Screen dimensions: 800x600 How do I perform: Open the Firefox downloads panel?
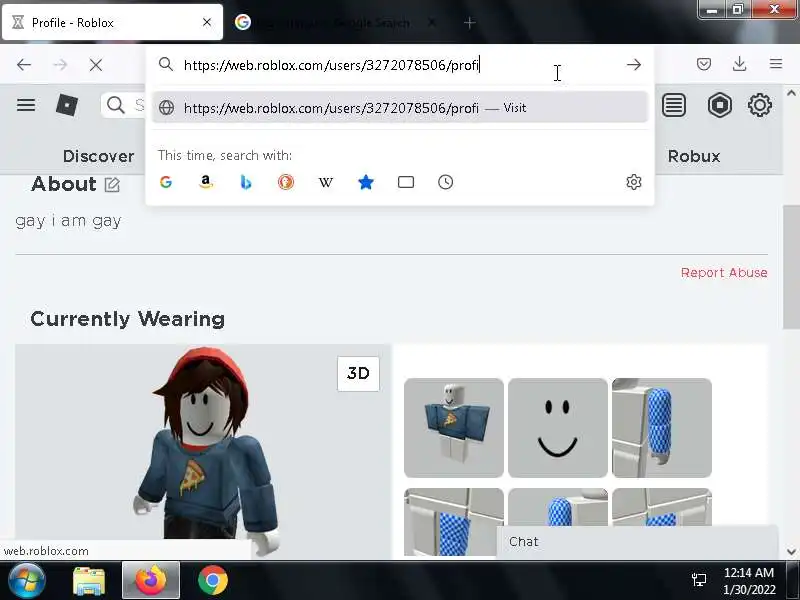(739, 64)
